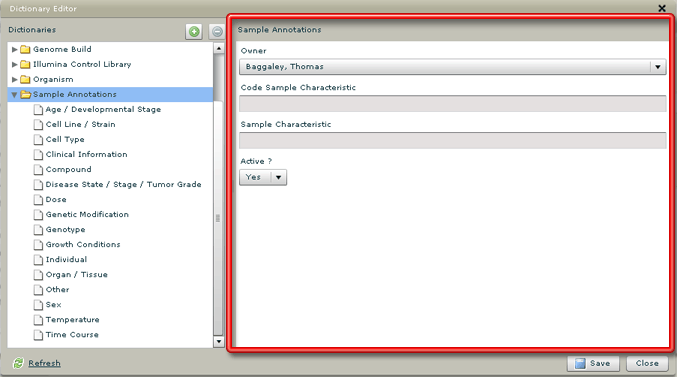Click the dictionaries tree scrollbar thumb
The image size is (677, 377).
[x=218, y=218]
